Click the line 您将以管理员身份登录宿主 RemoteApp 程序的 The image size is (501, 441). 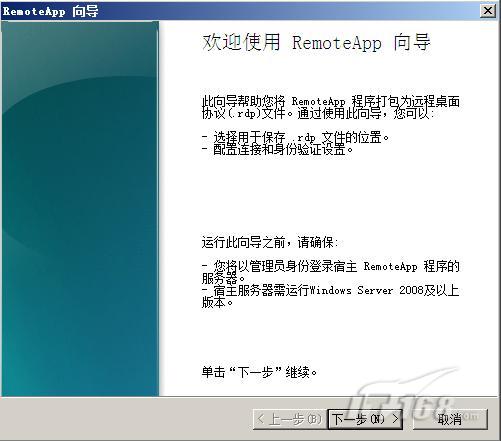coord(330,266)
